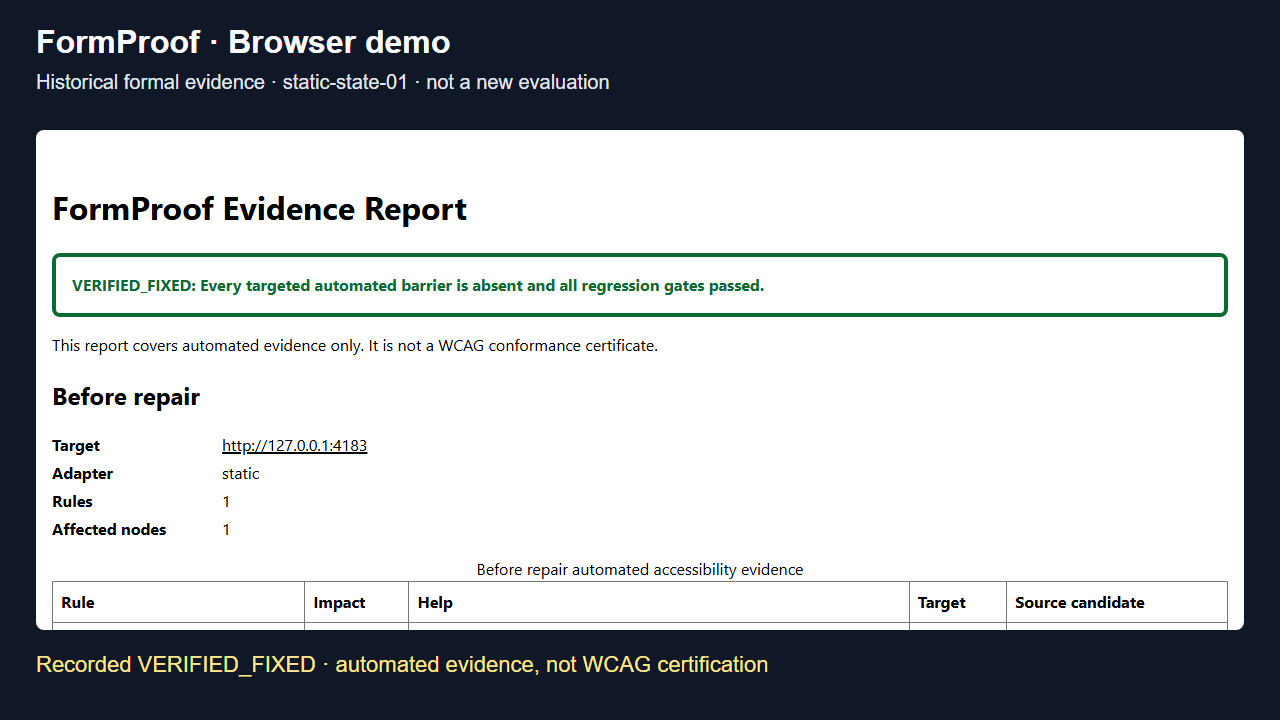The height and width of the screenshot is (720, 1280).
Task: Click the 'Target' label beside the URL
Action: [x=76, y=446]
